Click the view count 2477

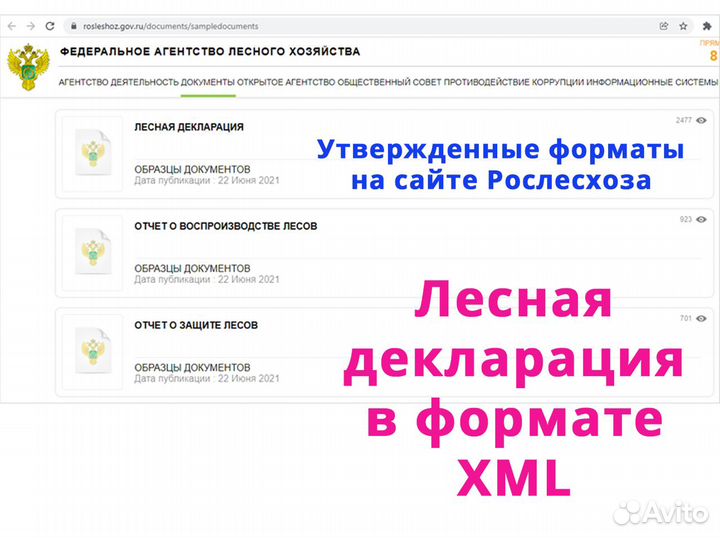click(684, 120)
